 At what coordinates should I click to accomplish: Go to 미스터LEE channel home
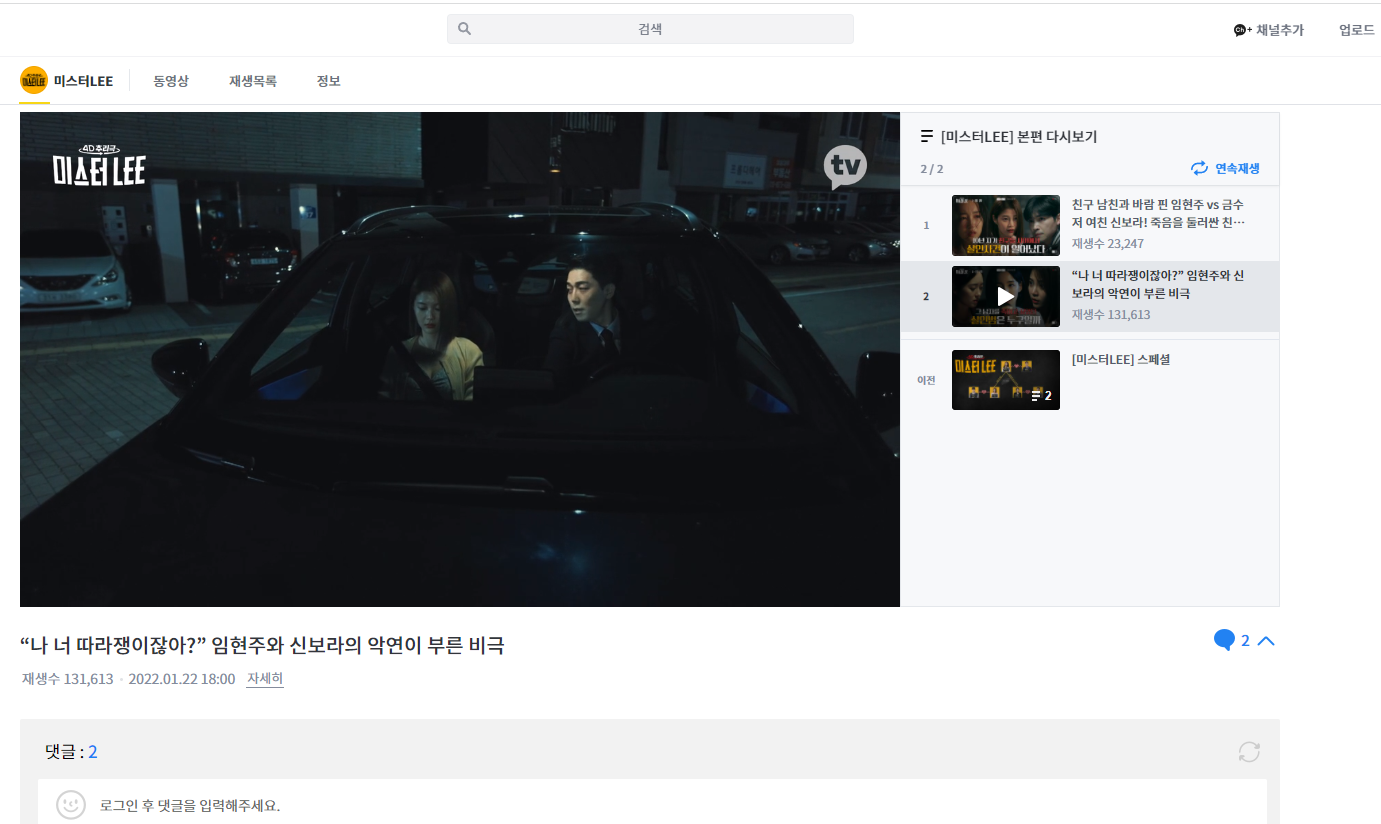[83, 81]
